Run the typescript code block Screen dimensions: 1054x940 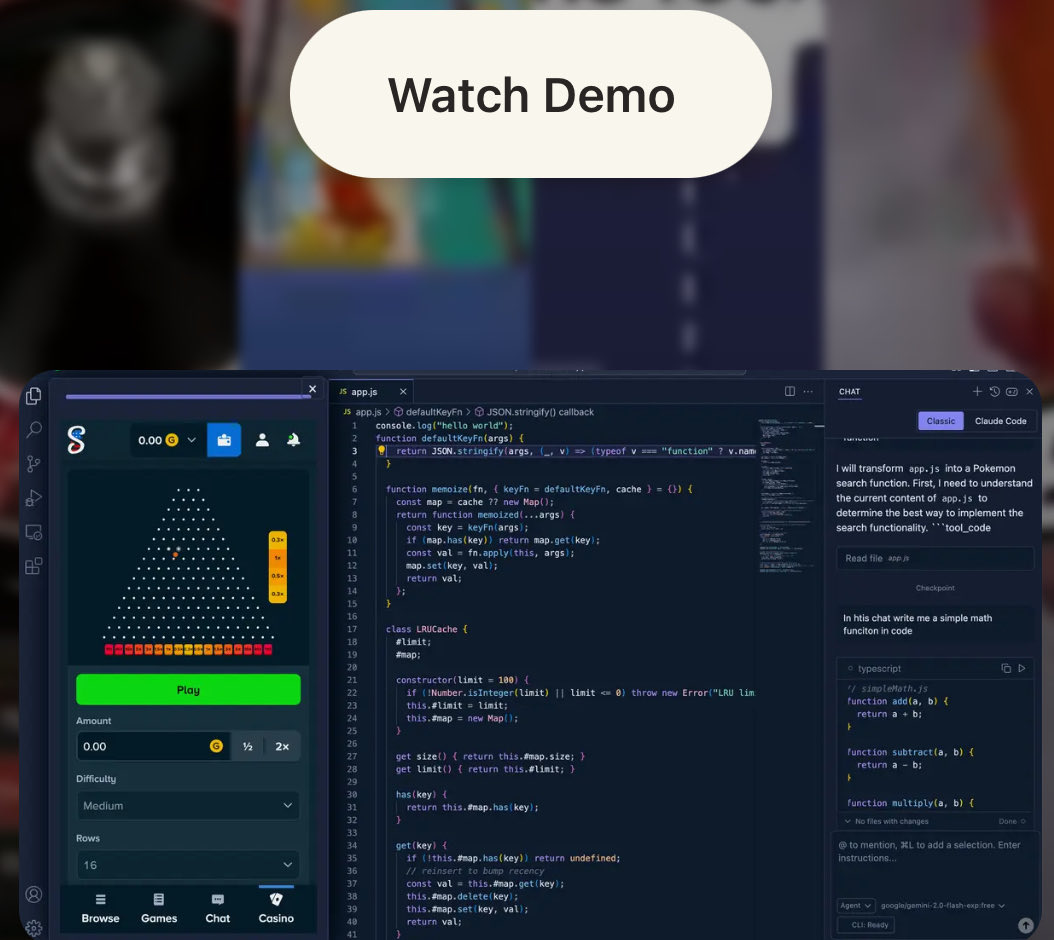[x=1022, y=668]
